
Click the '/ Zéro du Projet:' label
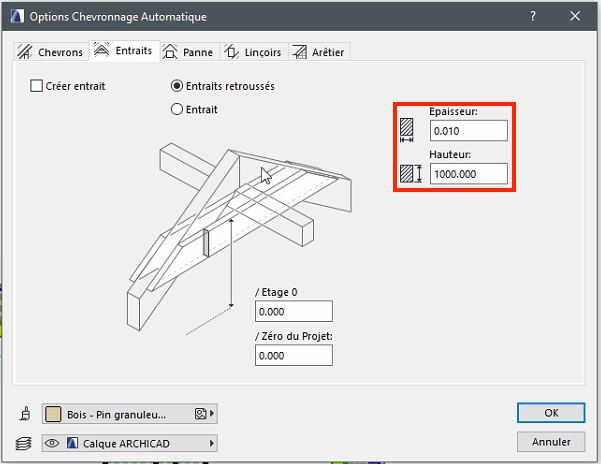coord(294,336)
